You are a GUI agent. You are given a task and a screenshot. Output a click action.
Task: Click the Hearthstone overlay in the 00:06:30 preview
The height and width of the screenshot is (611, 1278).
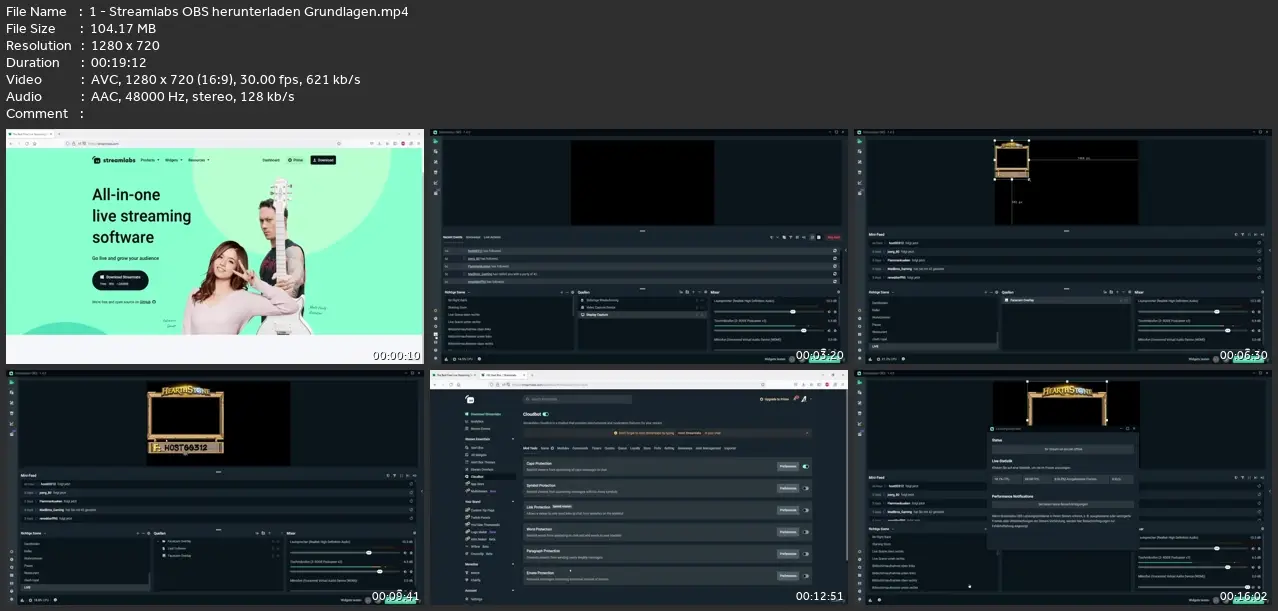click(1012, 160)
